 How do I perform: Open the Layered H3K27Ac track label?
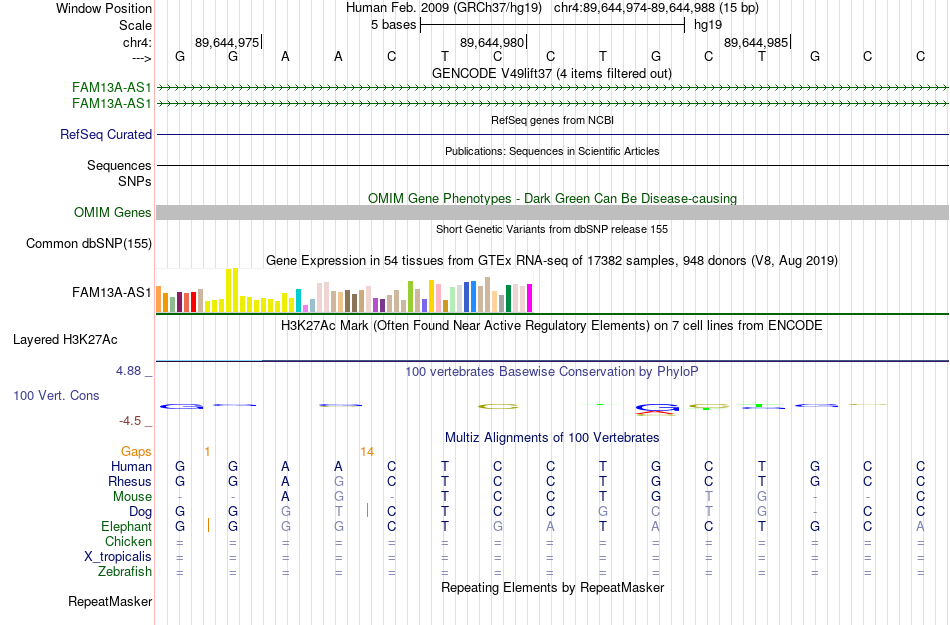click(65, 340)
